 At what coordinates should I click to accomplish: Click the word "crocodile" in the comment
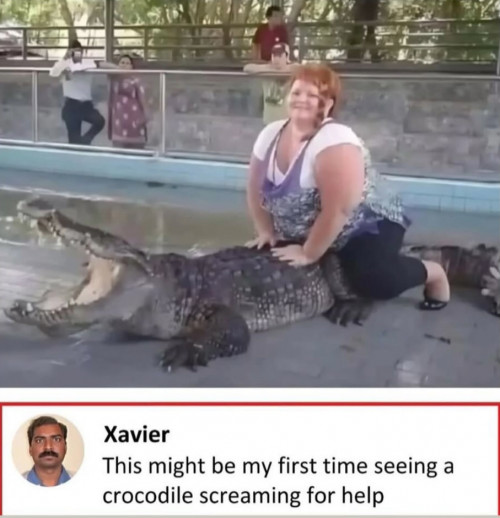click(148, 496)
